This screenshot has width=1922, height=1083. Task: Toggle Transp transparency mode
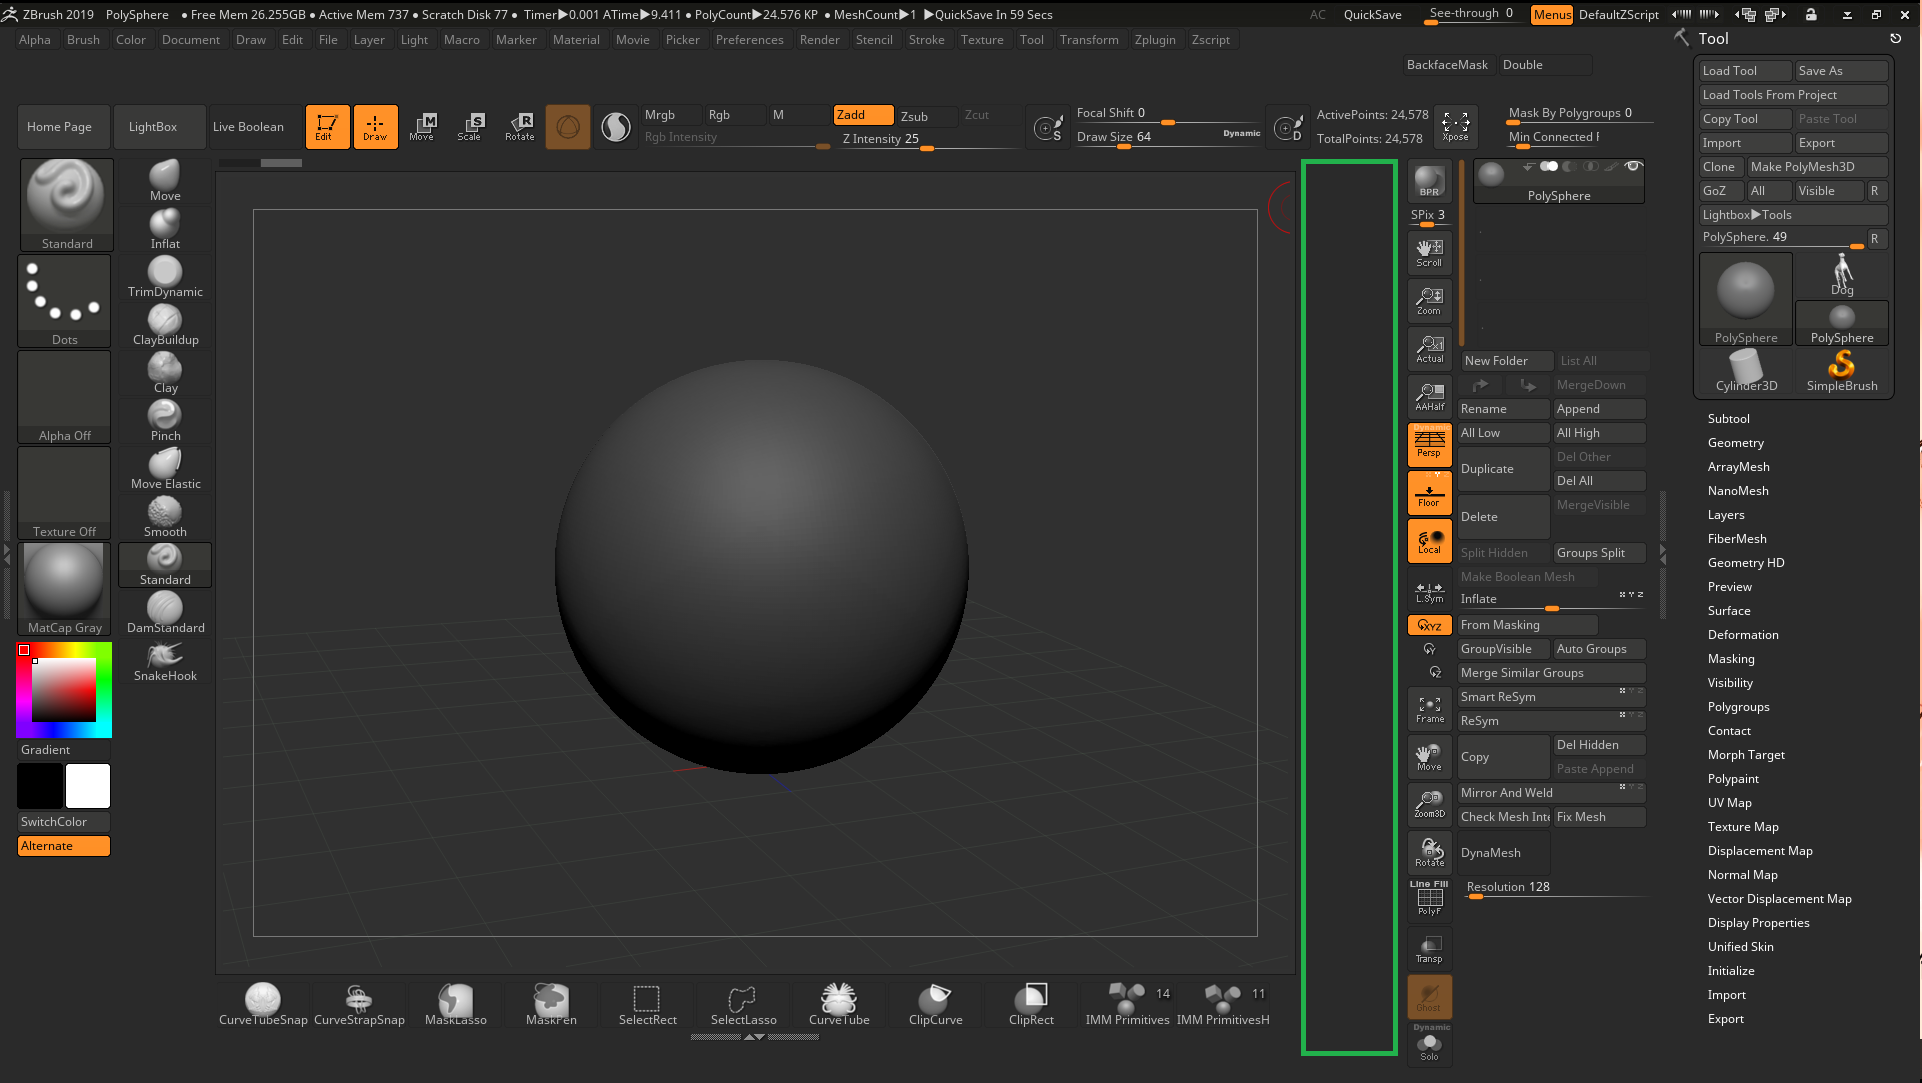pyautogui.click(x=1429, y=949)
